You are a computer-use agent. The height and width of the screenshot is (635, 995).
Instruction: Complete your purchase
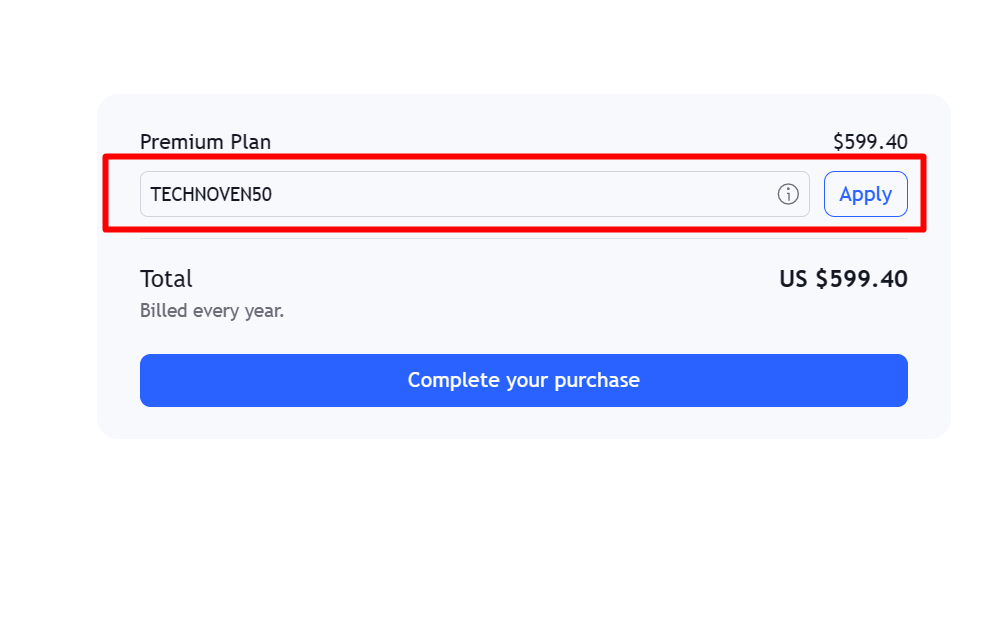pyautogui.click(x=523, y=380)
